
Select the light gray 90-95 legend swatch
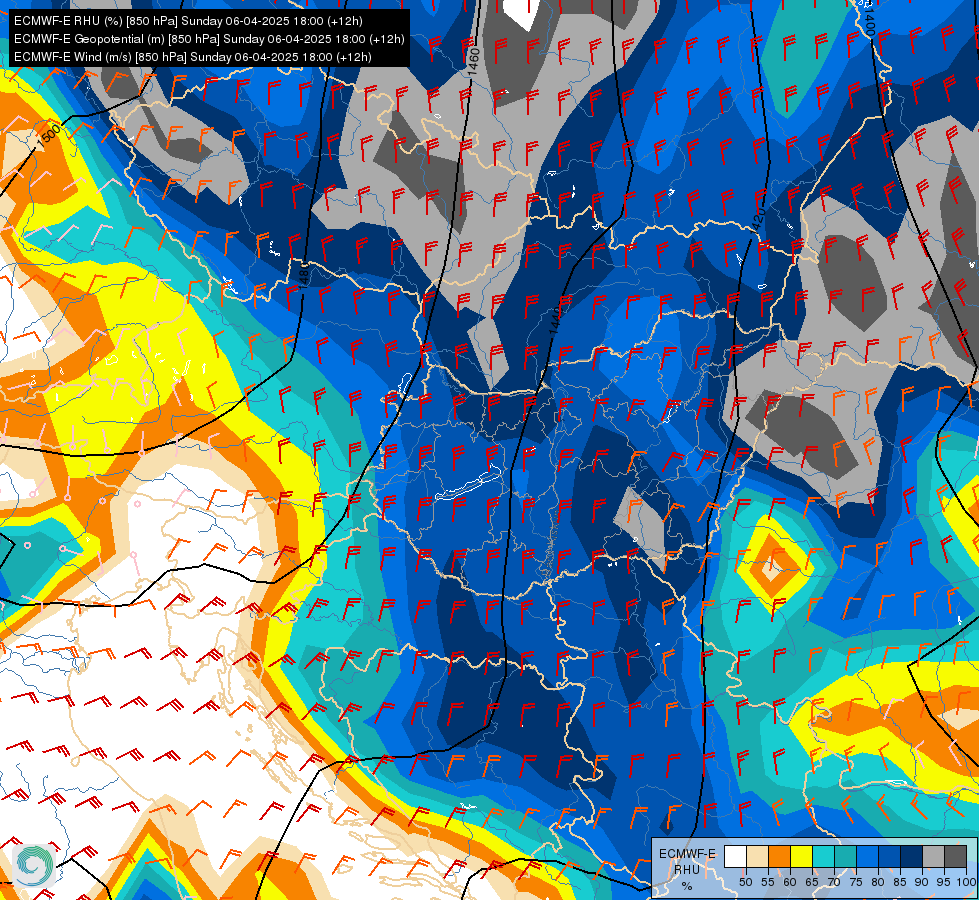[x=932, y=856]
